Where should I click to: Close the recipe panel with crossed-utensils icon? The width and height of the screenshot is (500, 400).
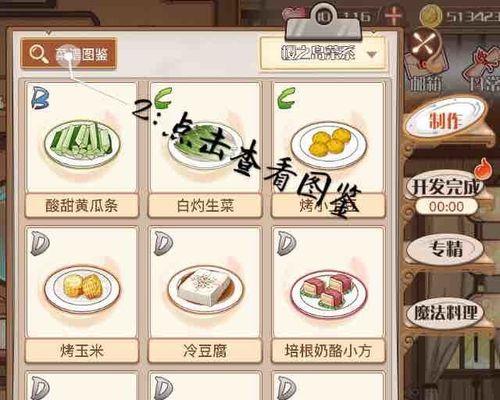[426, 43]
